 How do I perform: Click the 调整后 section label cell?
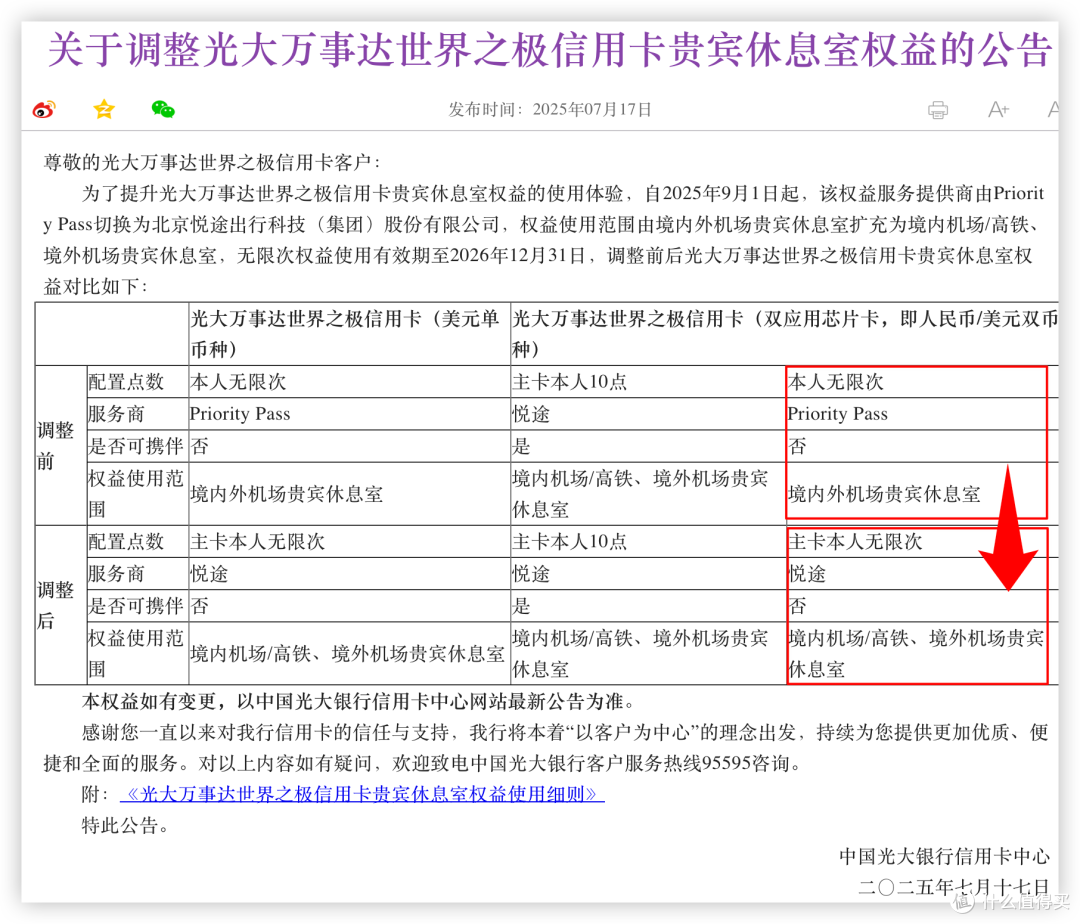pos(61,605)
